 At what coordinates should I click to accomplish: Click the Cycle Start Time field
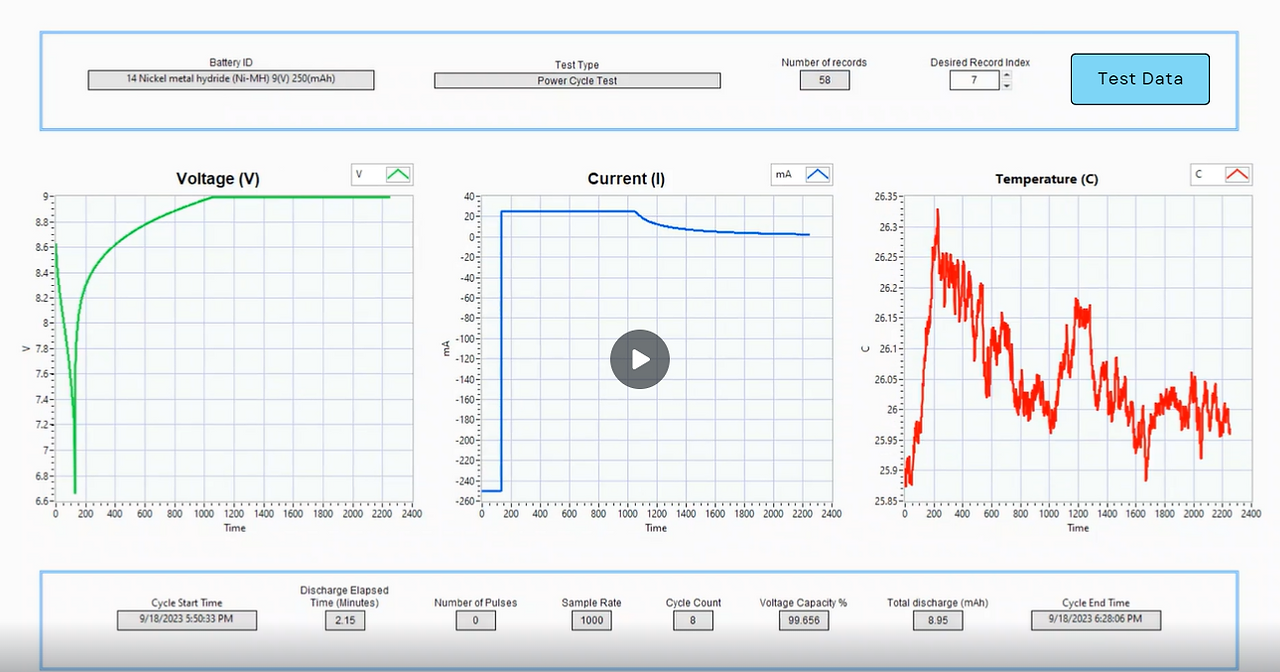coord(187,620)
